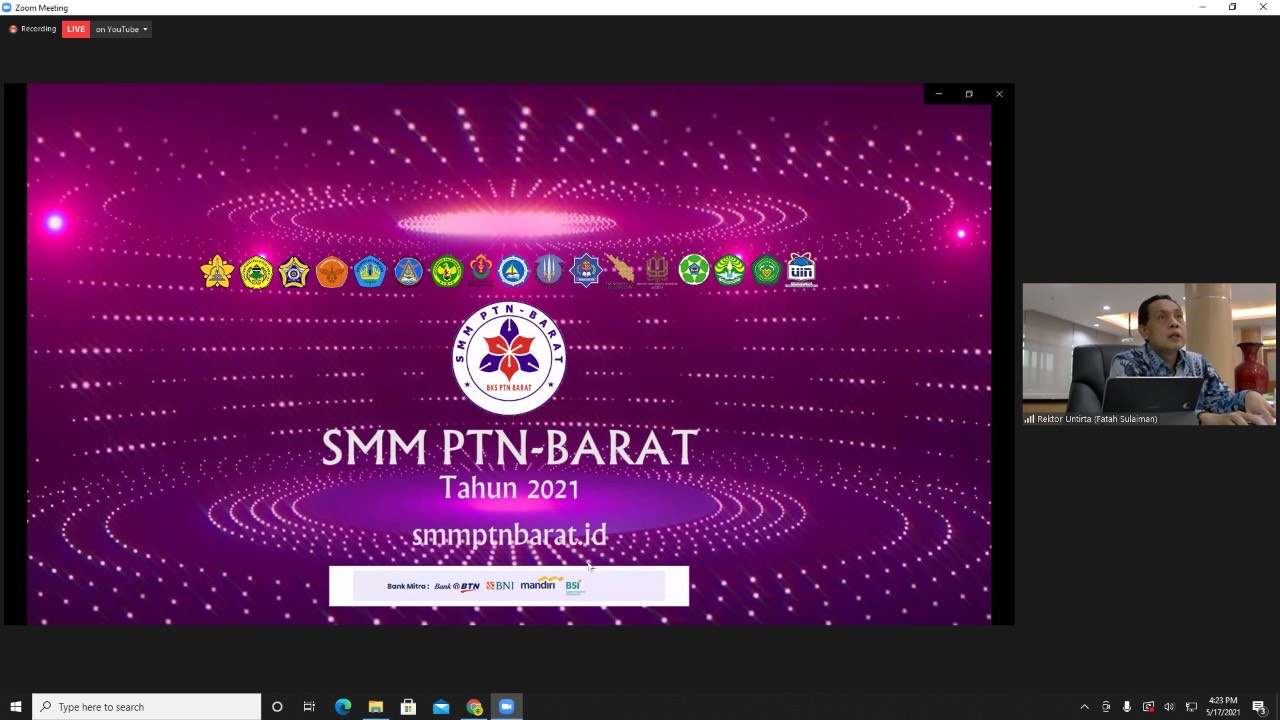Screen dimensions: 1280x720
Task: Open the volume control in the tray
Action: (1169, 707)
